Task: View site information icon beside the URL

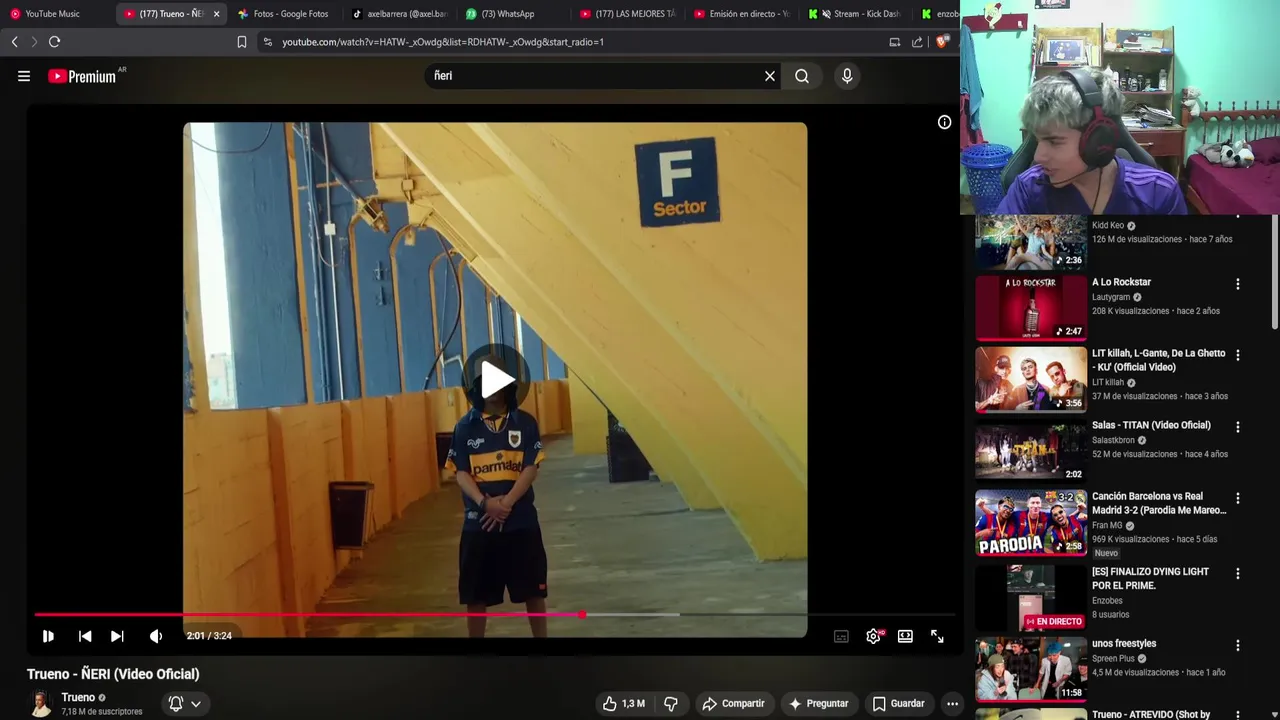Action: point(267,42)
